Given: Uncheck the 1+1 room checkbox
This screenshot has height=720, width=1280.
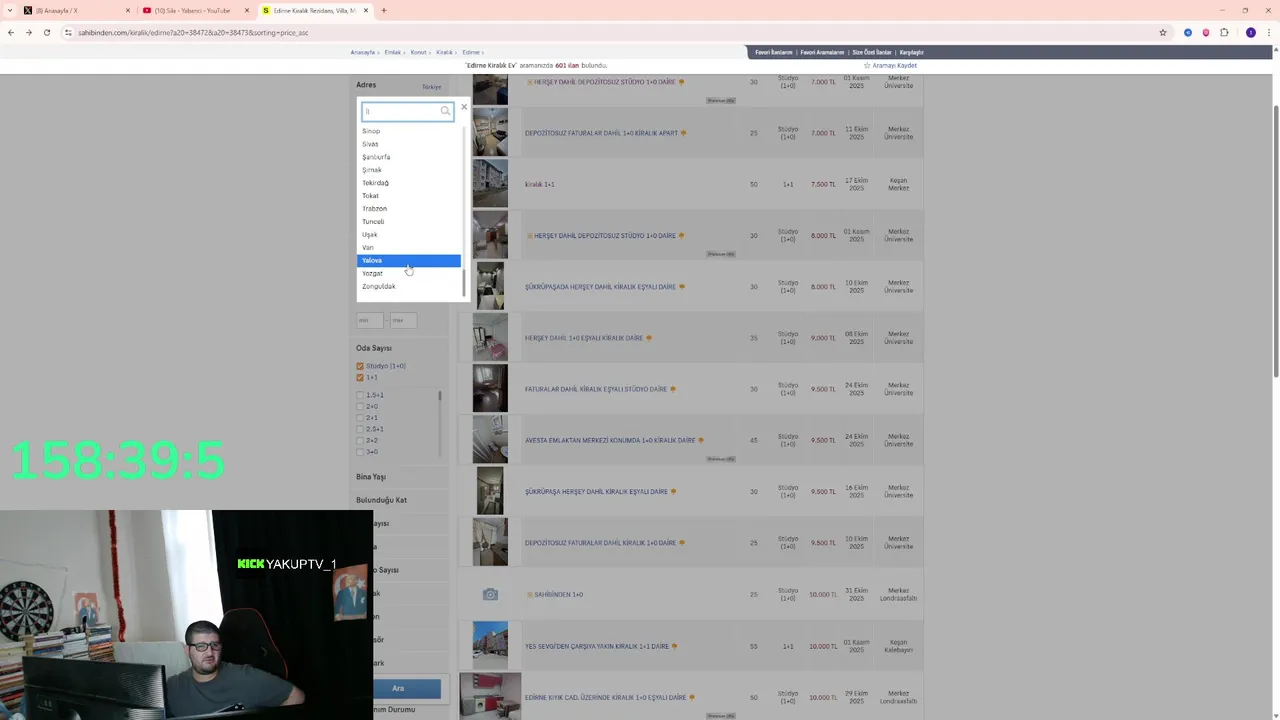Looking at the screenshot, I should (x=360, y=377).
